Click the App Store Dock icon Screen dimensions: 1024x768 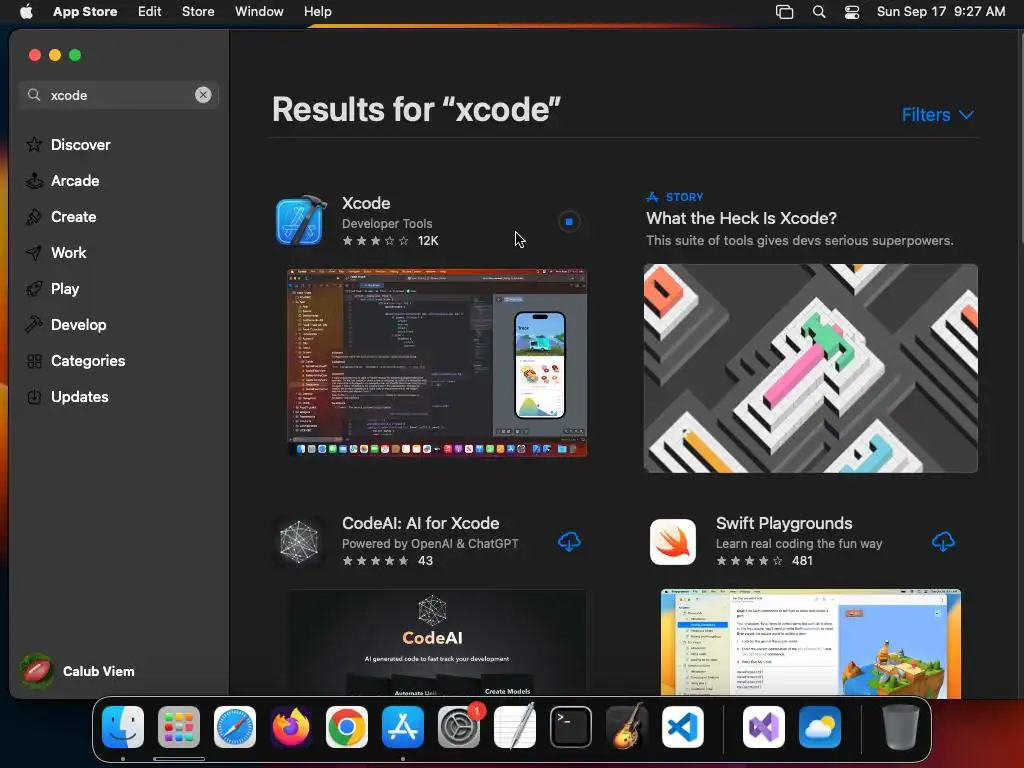tap(403, 727)
